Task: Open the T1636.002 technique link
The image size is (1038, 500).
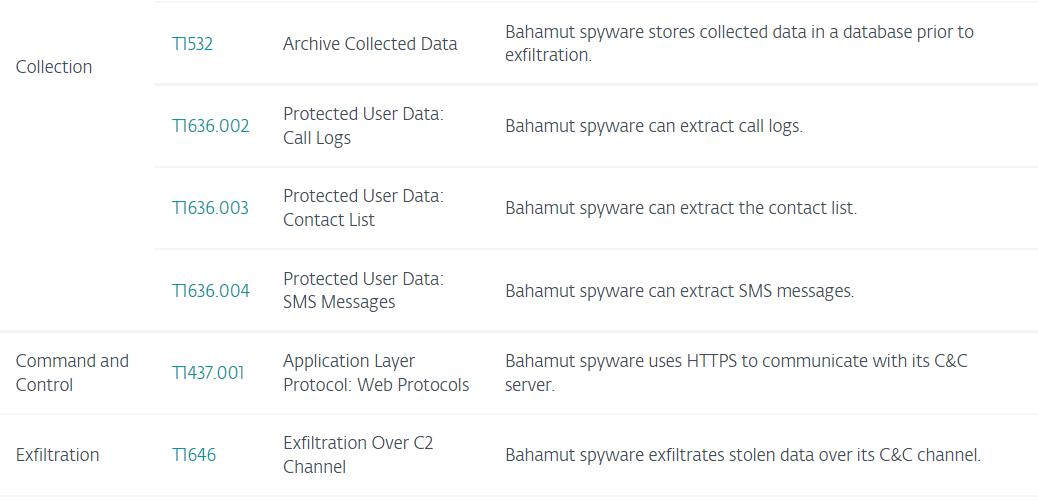Action: click(210, 126)
